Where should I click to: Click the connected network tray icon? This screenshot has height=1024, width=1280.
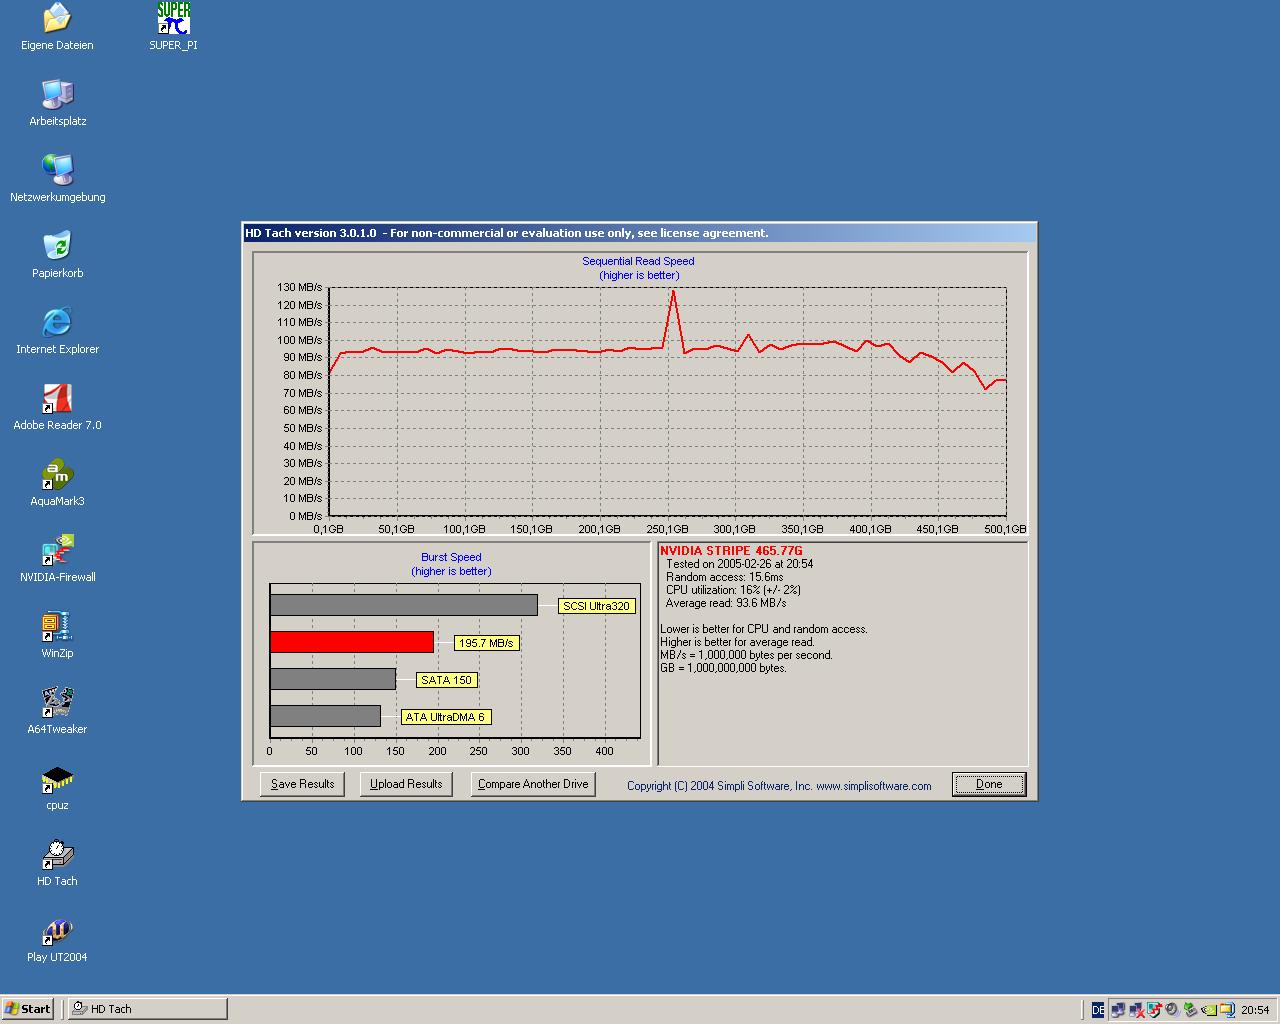point(1118,1010)
